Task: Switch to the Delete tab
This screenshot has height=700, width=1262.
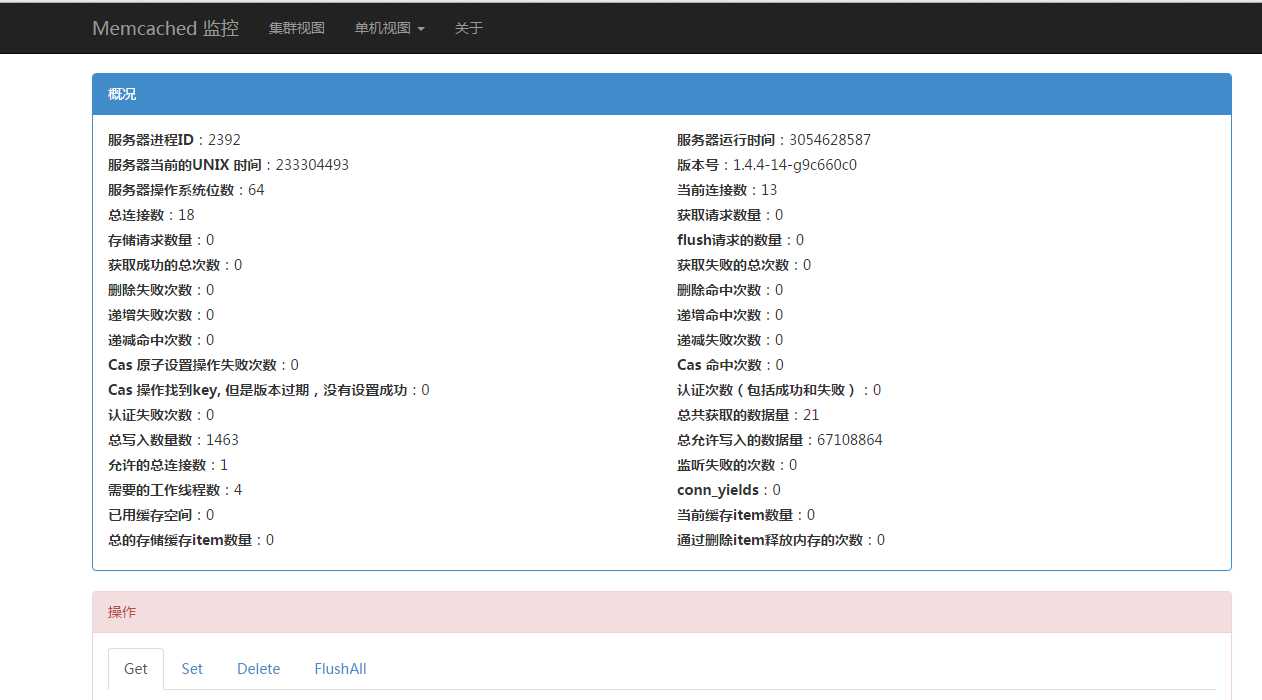Action: point(258,669)
